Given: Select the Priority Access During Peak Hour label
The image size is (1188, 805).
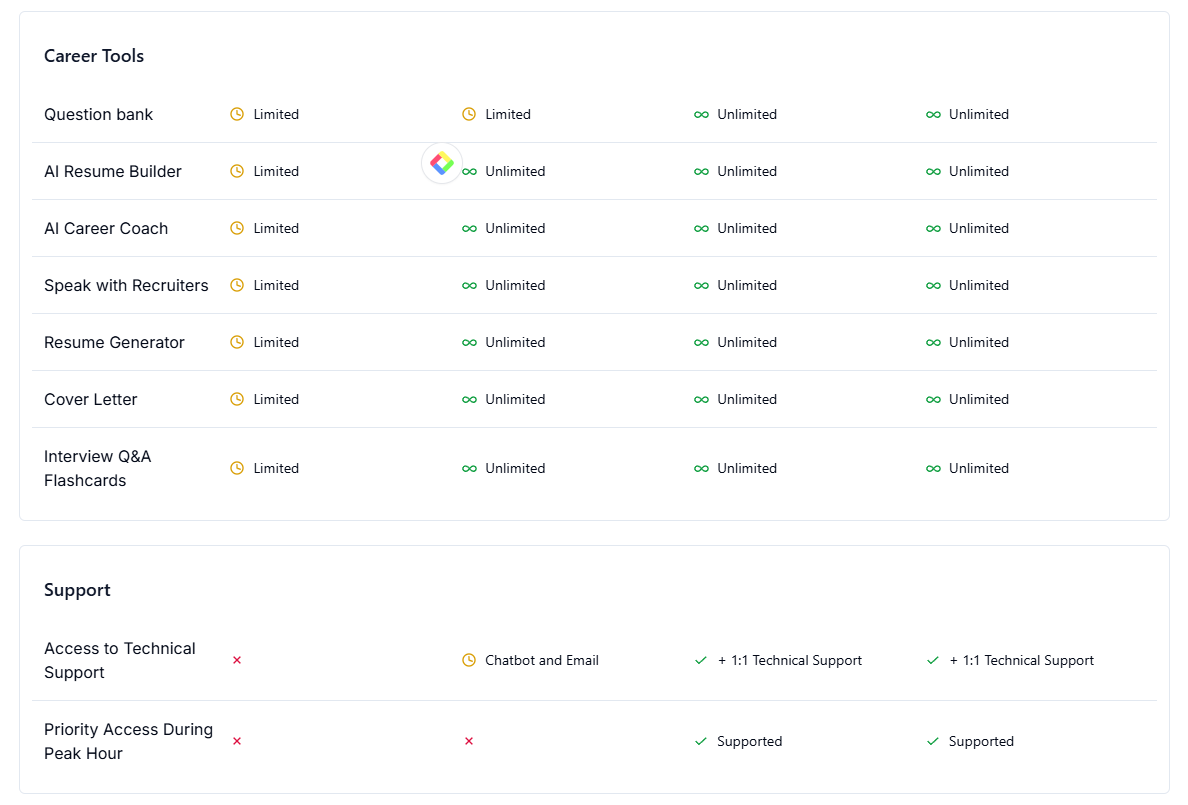Looking at the screenshot, I should [128, 741].
